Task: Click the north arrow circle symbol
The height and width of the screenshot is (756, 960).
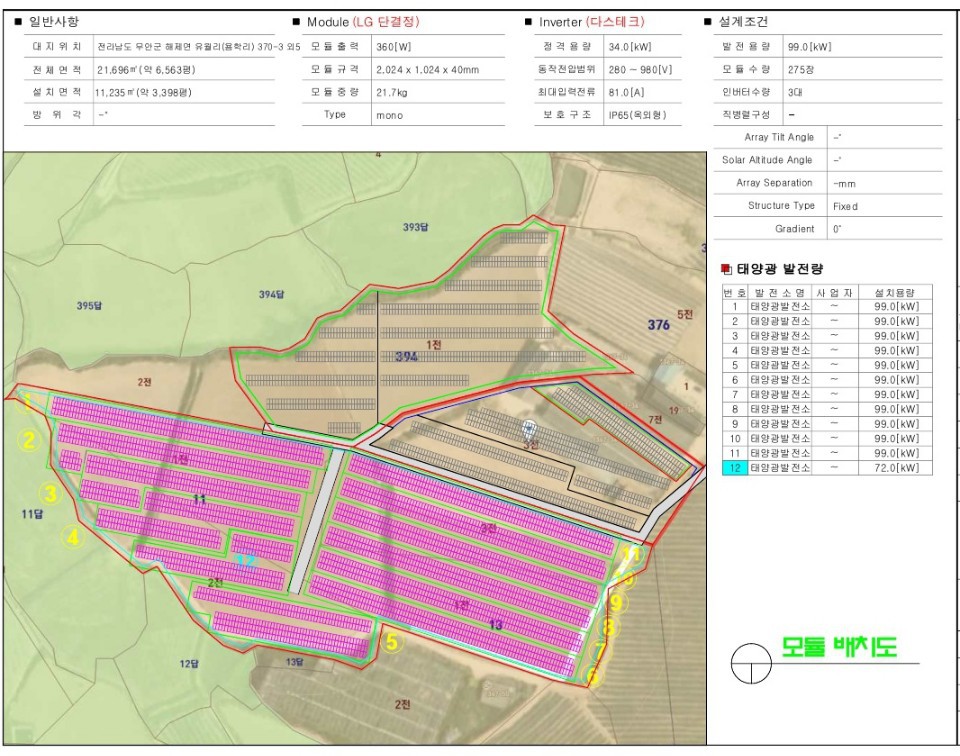Action: point(751,663)
